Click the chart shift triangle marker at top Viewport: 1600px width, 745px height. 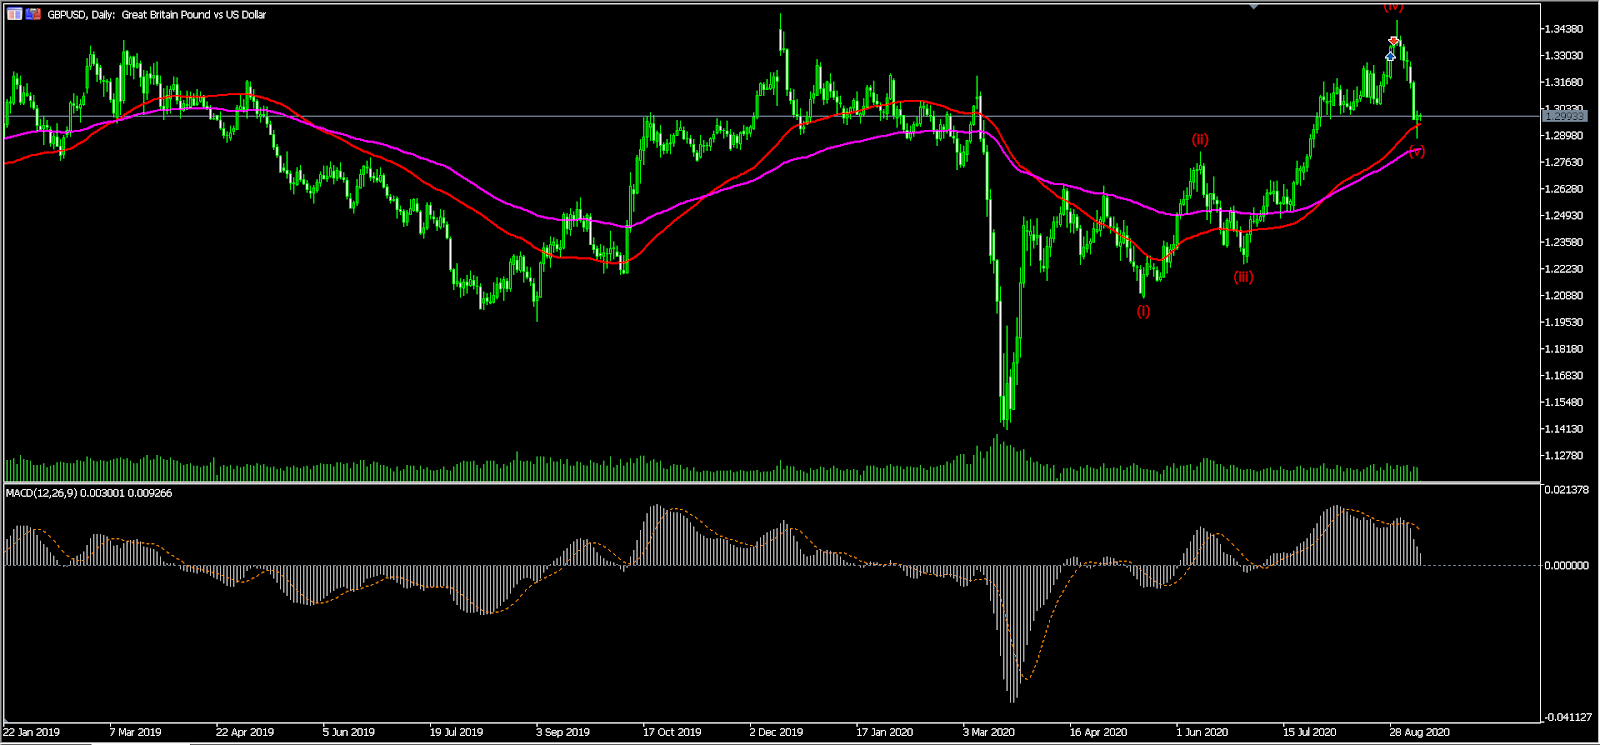(1254, 6)
